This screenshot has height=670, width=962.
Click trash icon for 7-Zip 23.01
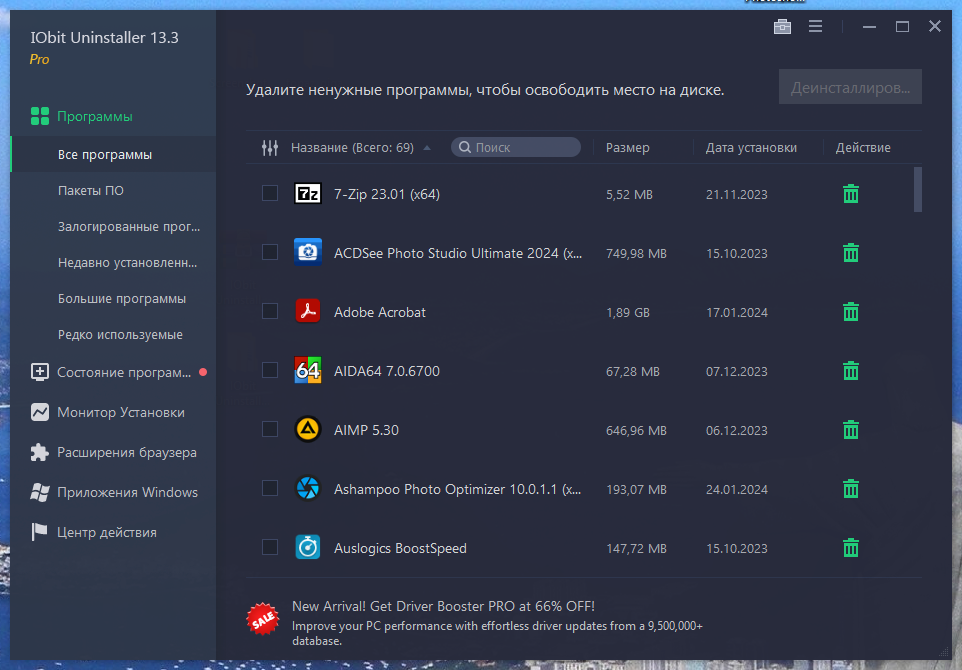(850, 194)
